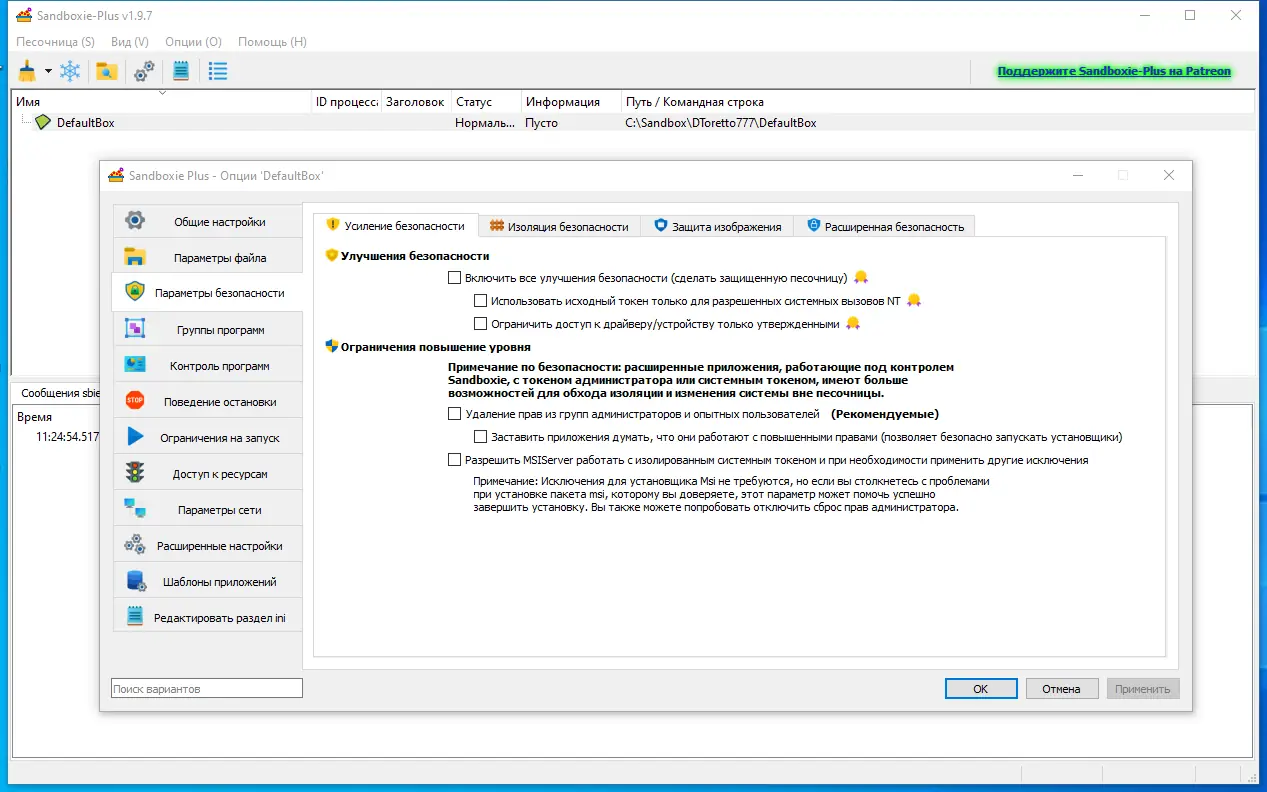Click the security shield icon in sidebar
This screenshot has height=792, width=1267.
point(135,293)
